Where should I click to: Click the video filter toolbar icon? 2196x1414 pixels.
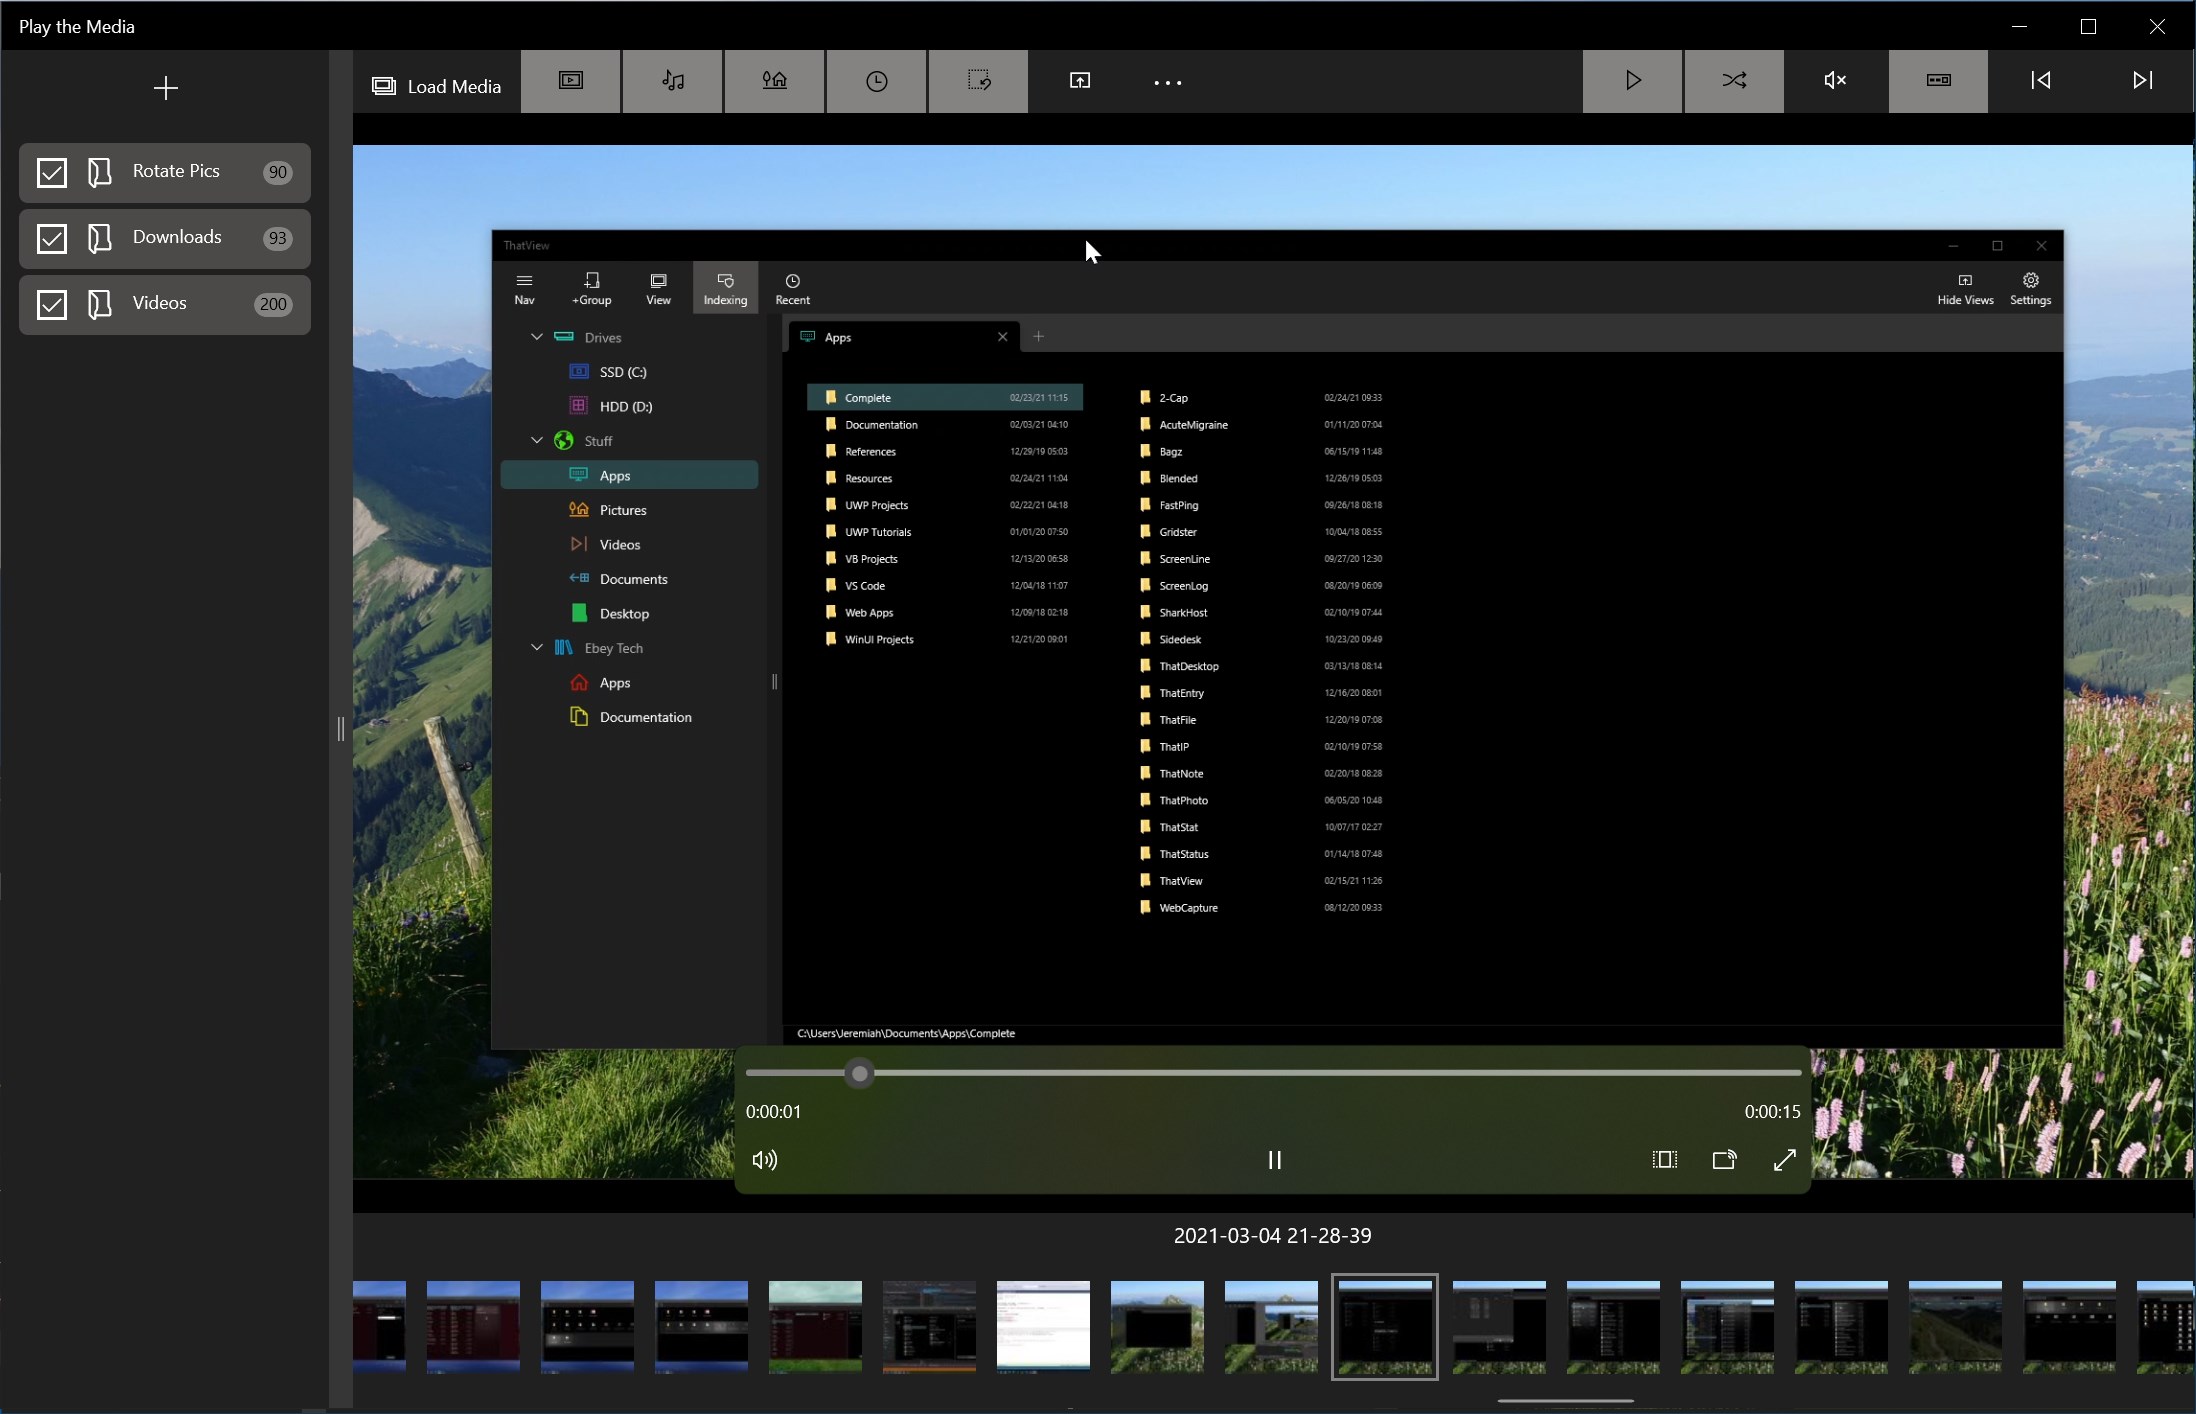571,81
